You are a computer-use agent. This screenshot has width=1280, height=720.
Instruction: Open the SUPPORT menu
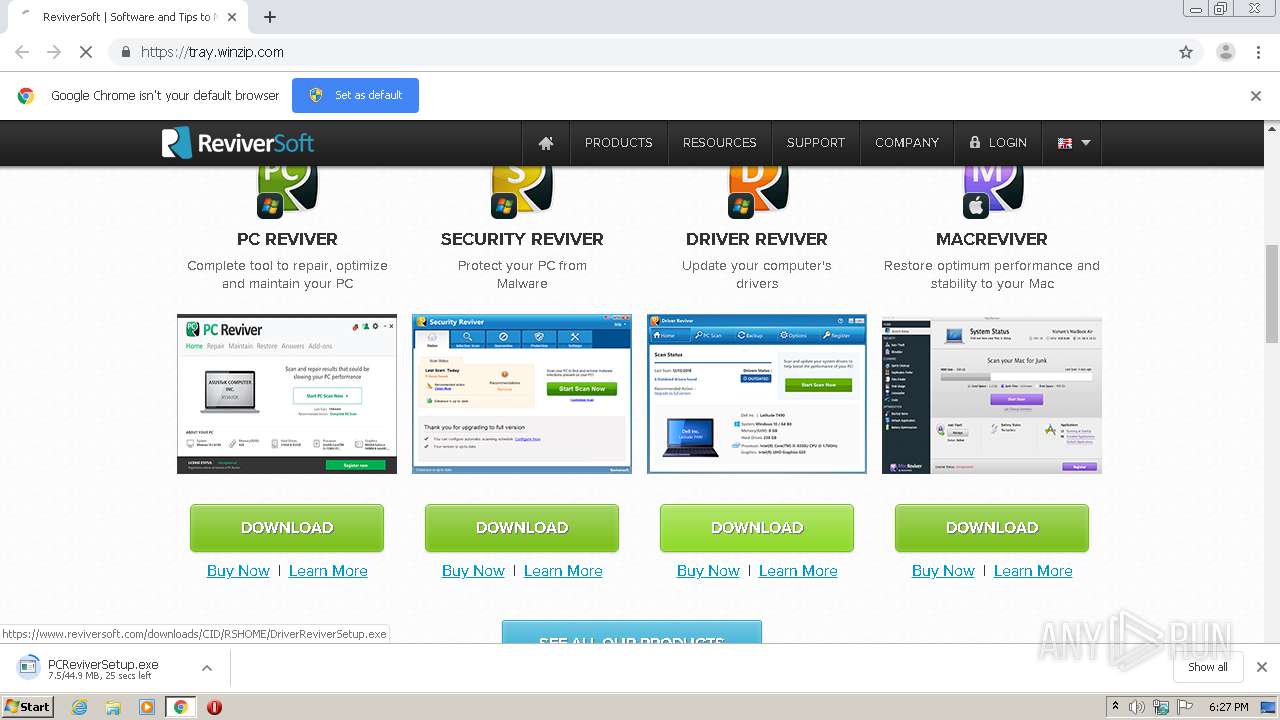(x=815, y=143)
